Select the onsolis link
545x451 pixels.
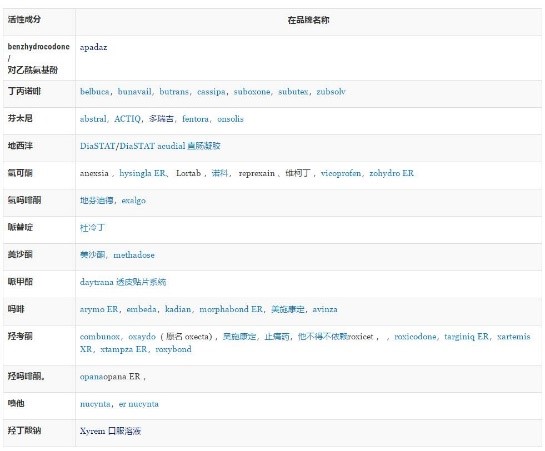pos(230,119)
